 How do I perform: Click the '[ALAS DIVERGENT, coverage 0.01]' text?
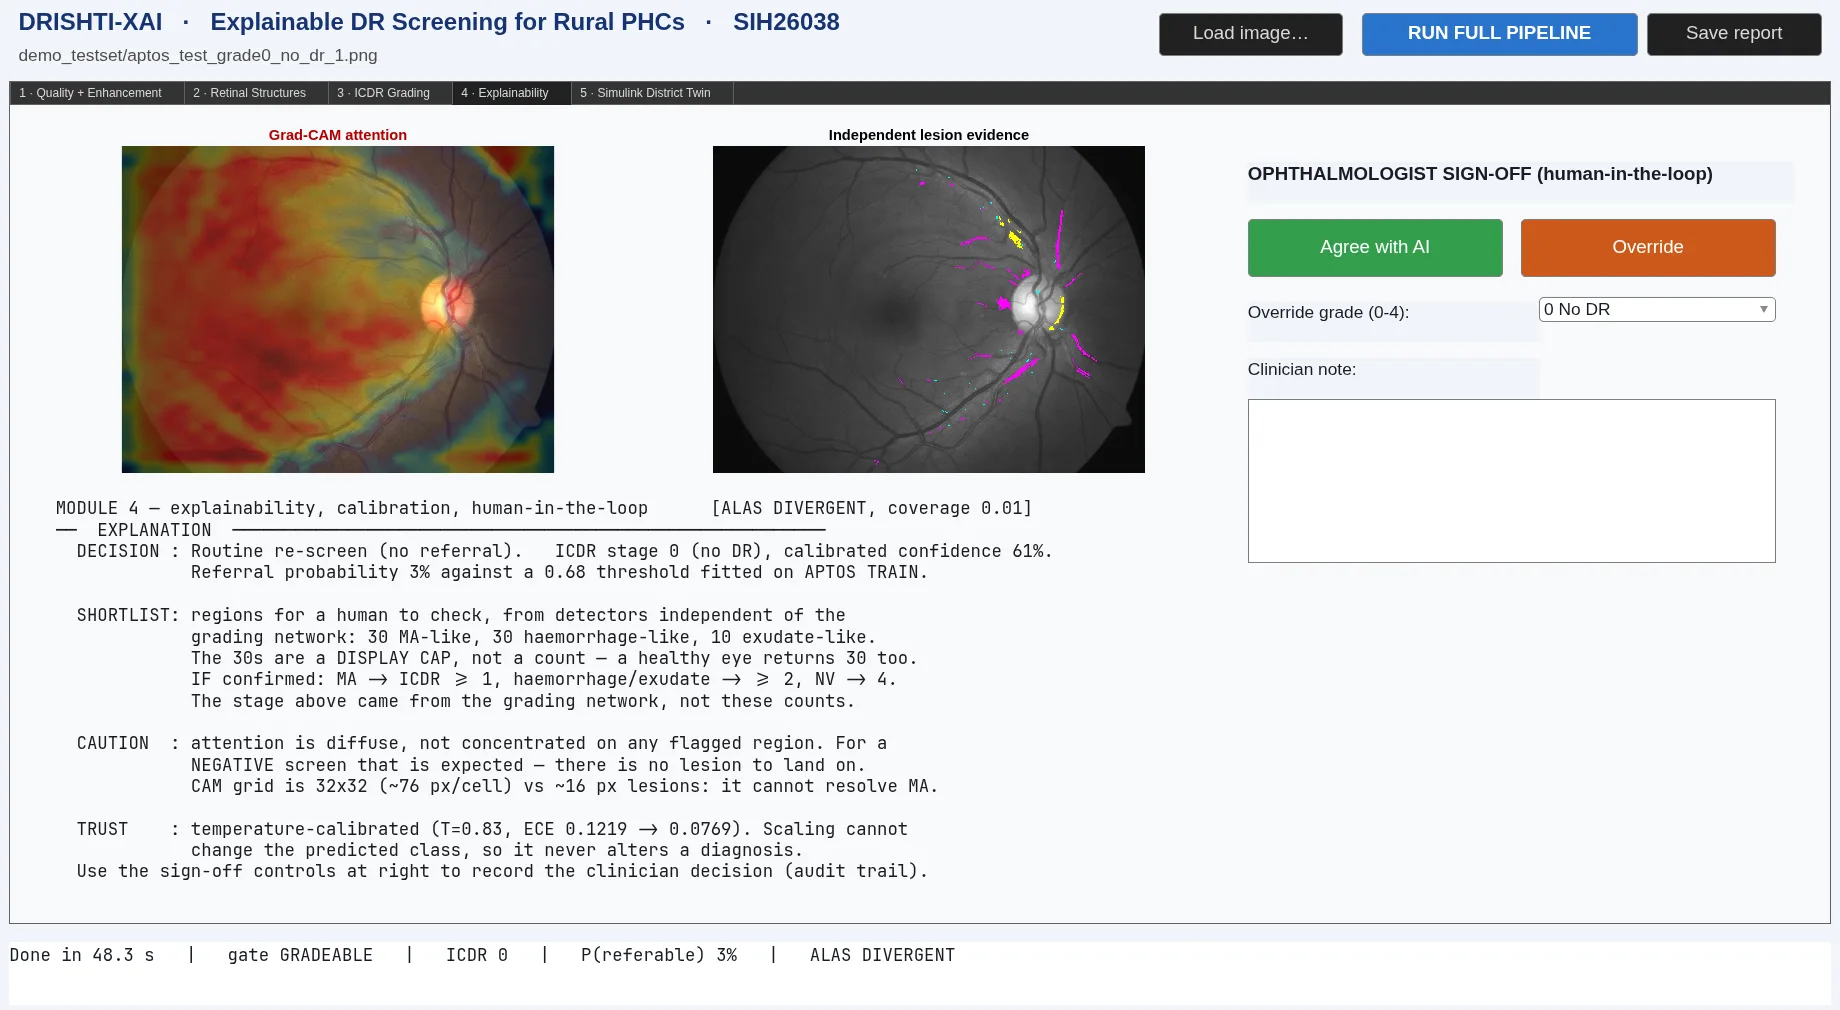click(x=871, y=508)
